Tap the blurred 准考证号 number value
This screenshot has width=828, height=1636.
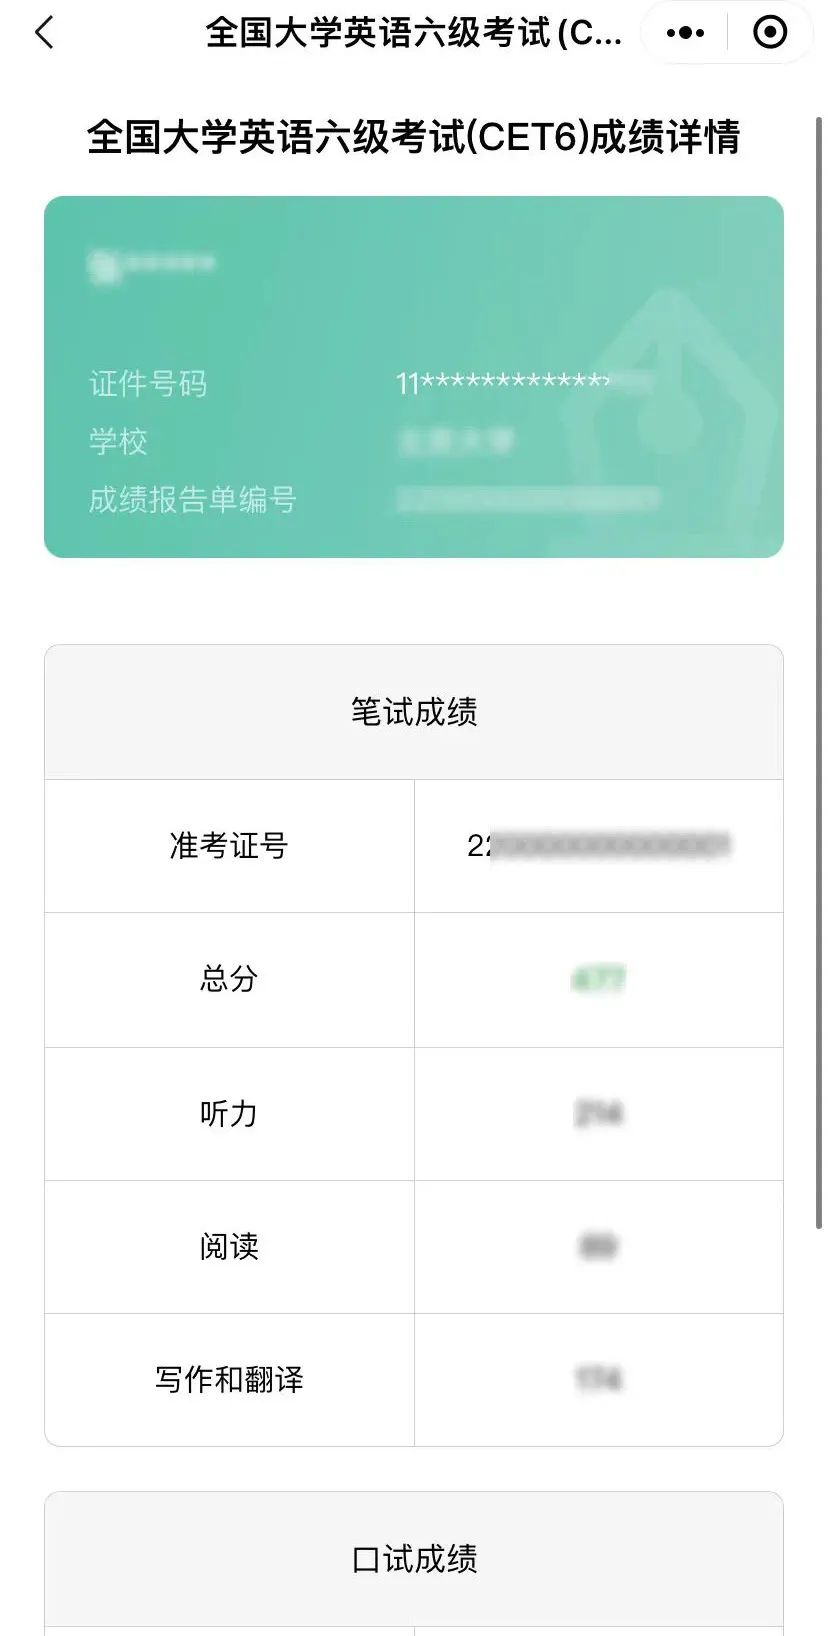pos(598,846)
